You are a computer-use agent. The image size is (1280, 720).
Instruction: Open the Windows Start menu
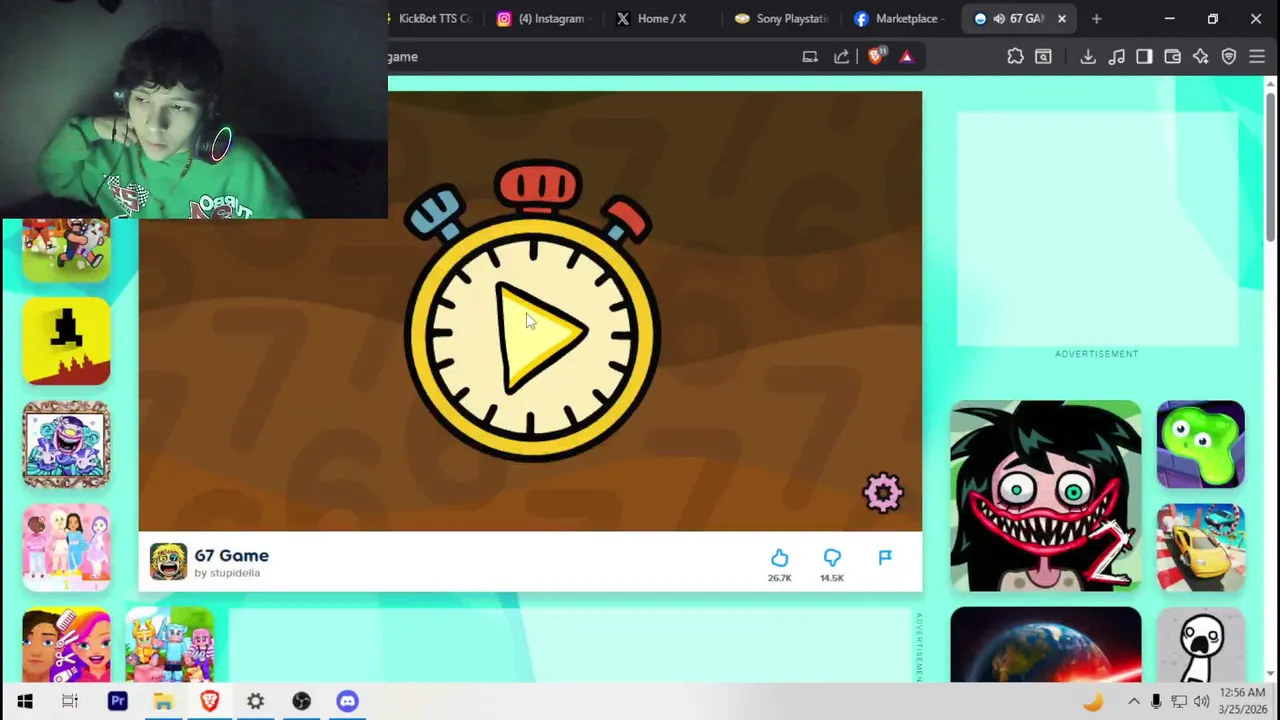[25, 702]
